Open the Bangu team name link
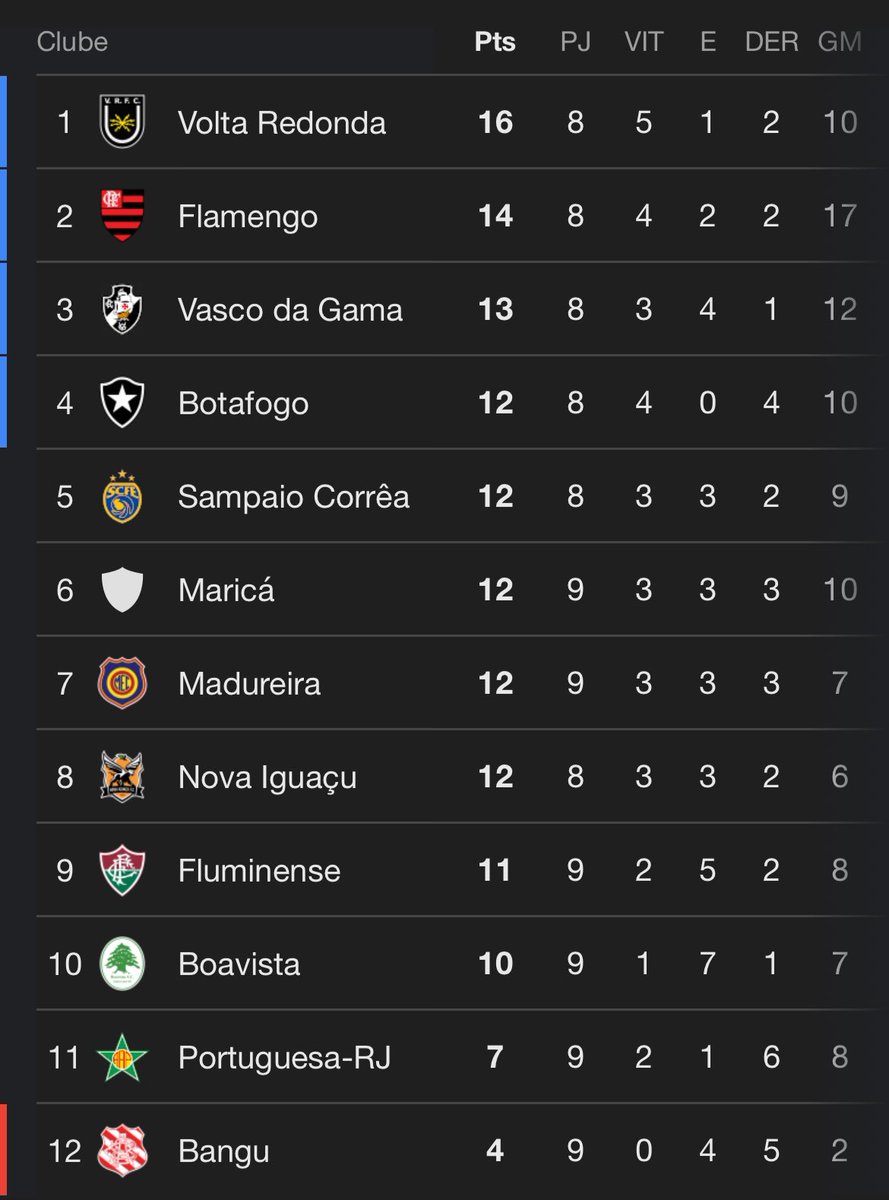 tap(224, 1151)
